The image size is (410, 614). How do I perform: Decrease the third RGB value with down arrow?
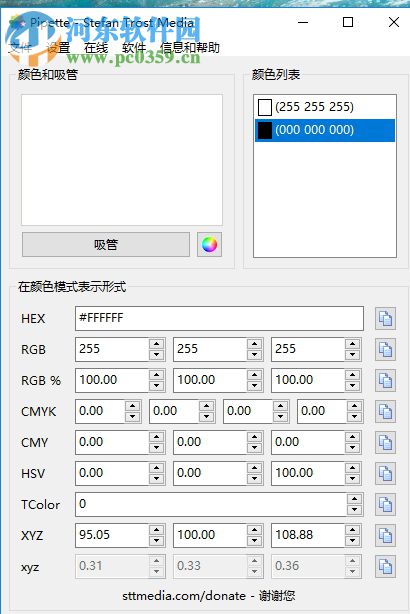tap(352, 354)
